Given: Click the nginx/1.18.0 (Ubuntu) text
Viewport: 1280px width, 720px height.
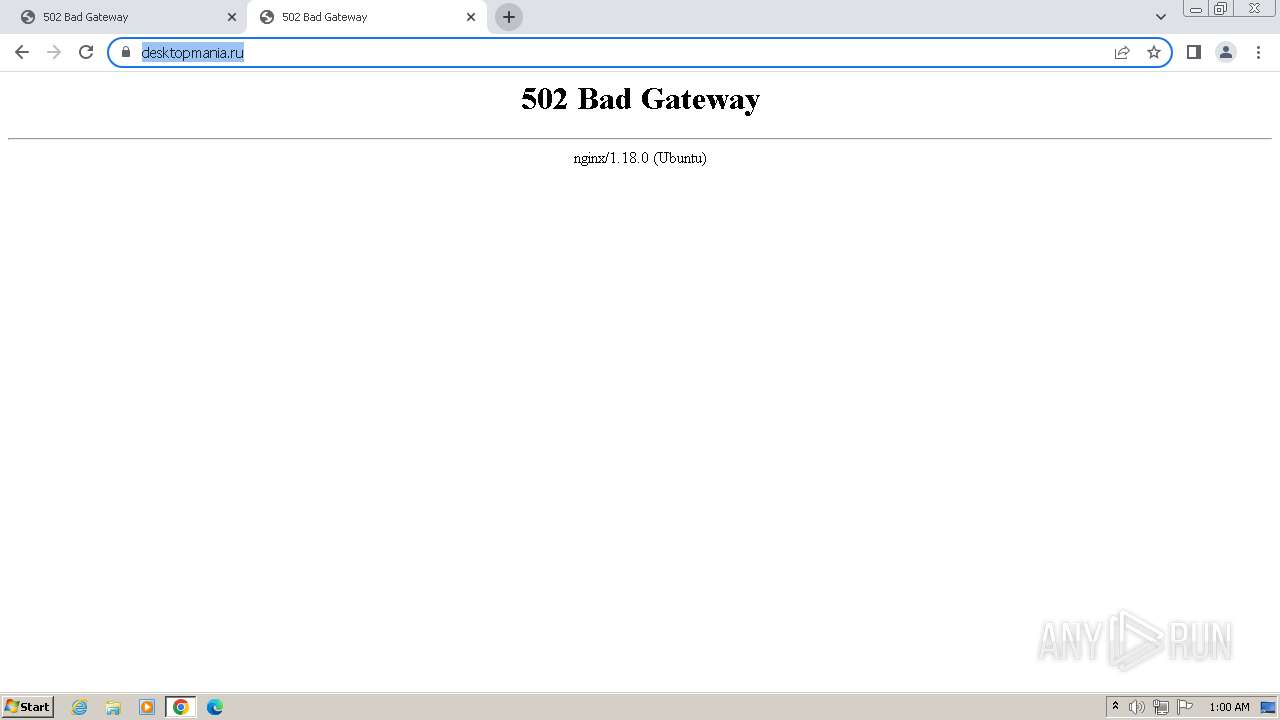Looking at the screenshot, I should pos(640,158).
